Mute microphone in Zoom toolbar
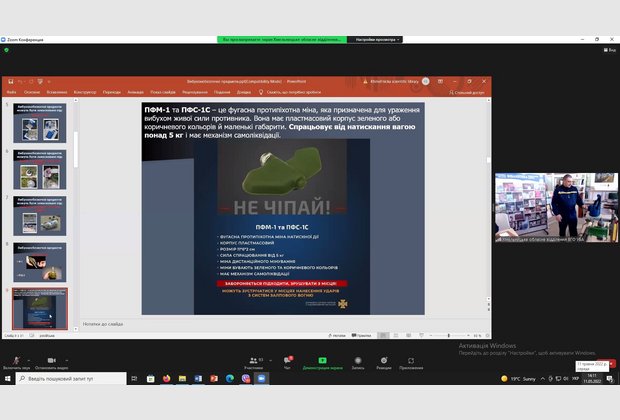 [x=16, y=361]
